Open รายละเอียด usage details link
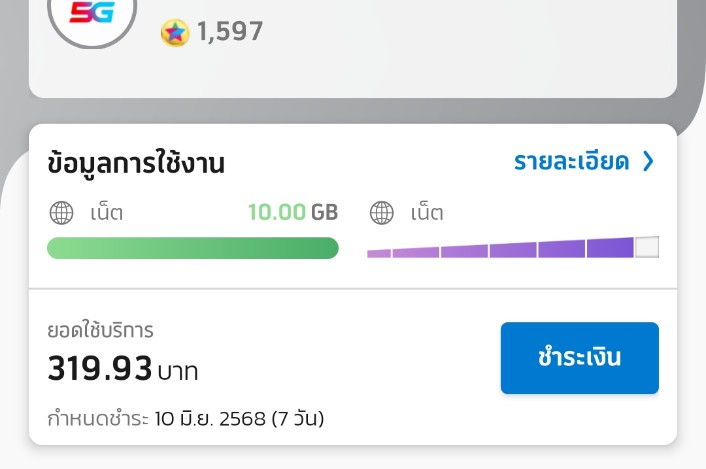The image size is (706, 469). (x=571, y=161)
